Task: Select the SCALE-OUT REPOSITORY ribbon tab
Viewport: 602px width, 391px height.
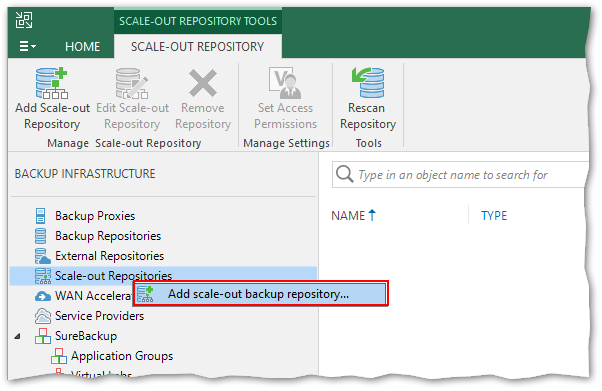Action: click(197, 46)
